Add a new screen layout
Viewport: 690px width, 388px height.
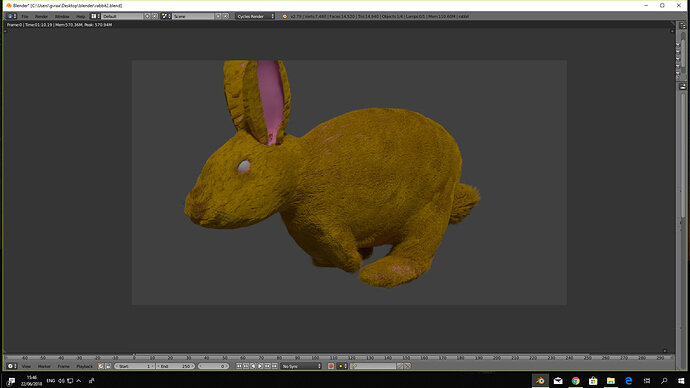tap(147, 16)
